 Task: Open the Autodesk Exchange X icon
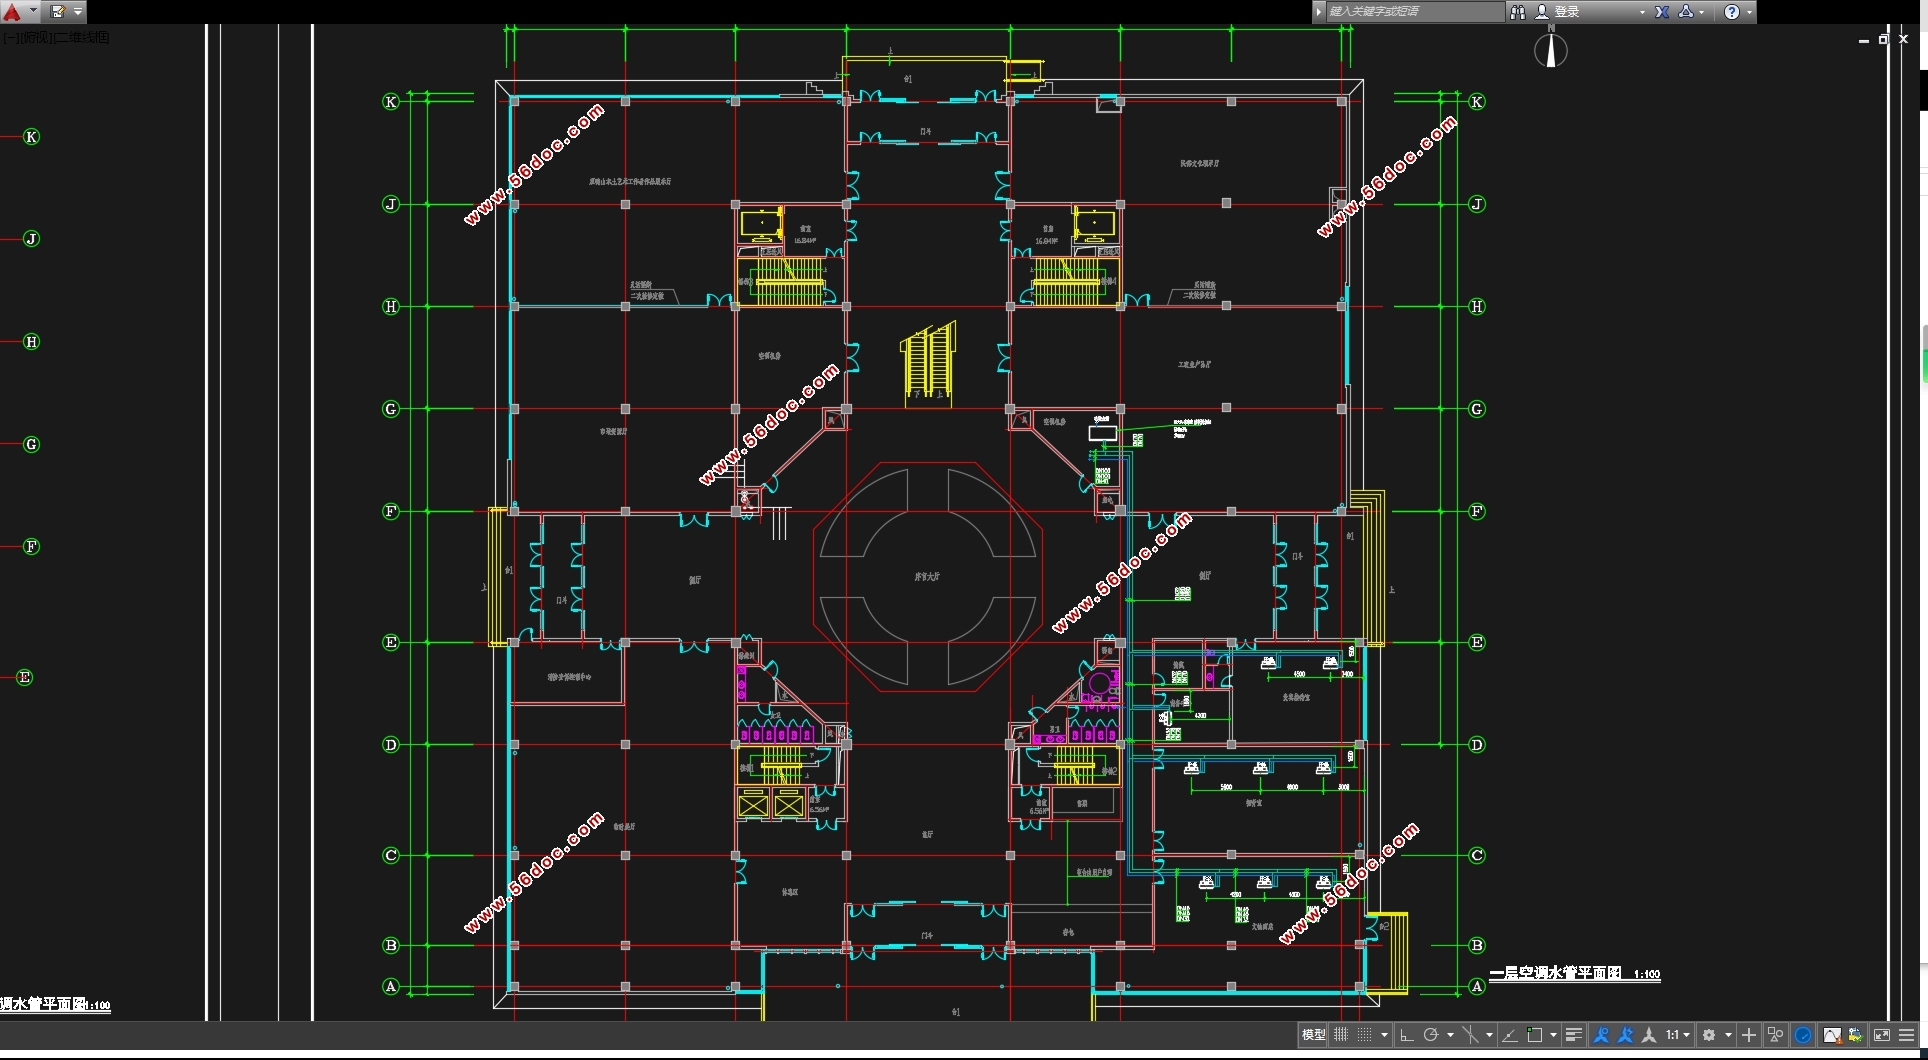1662,12
